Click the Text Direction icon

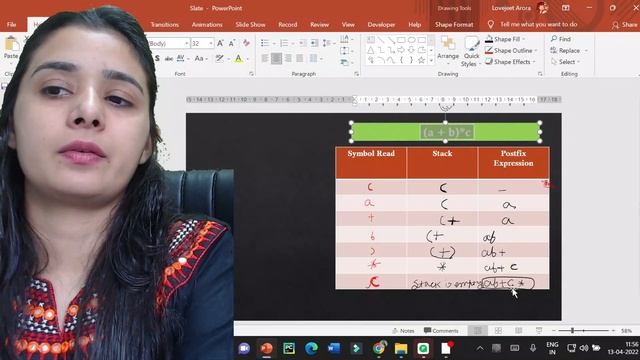(x=345, y=39)
